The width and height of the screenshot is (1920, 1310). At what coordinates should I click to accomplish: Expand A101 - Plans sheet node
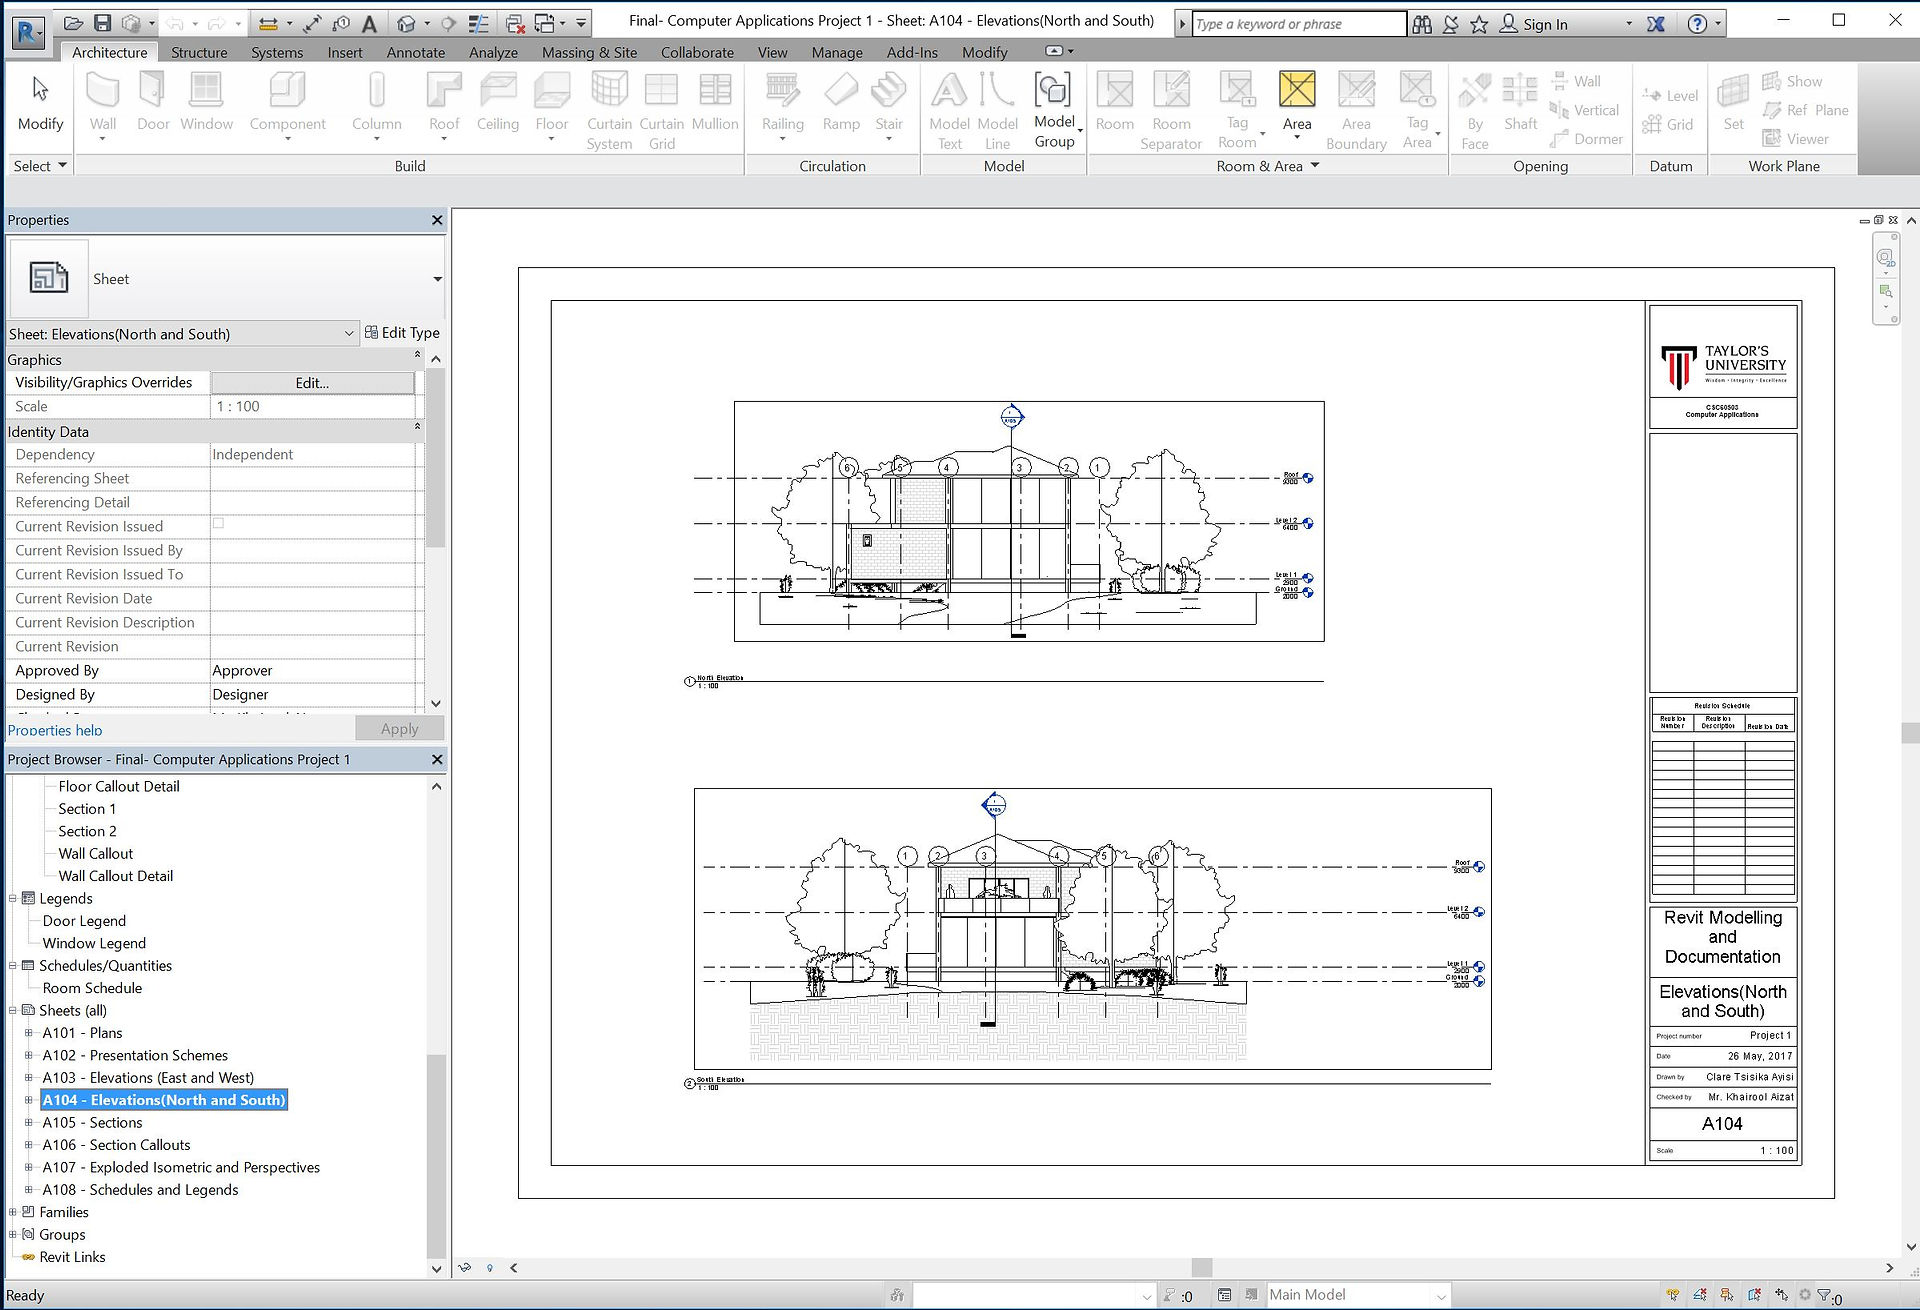[28, 1033]
